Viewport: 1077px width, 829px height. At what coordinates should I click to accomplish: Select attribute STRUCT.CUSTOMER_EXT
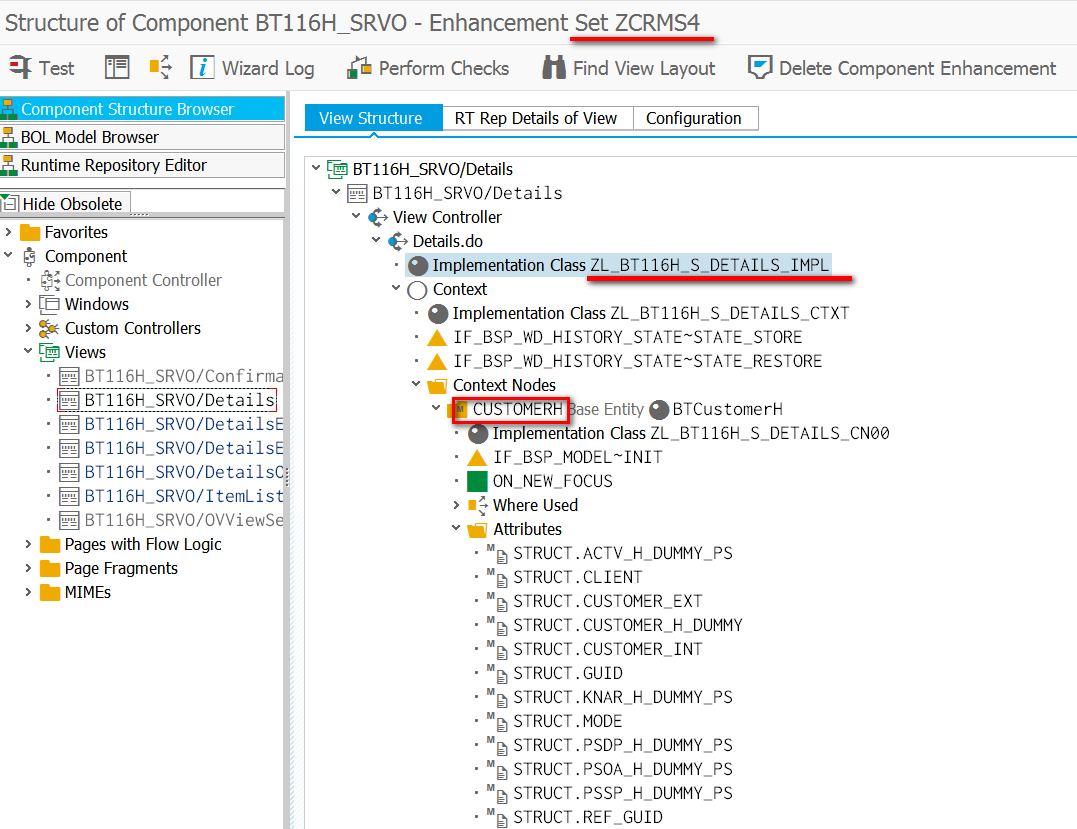pyautogui.click(x=608, y=602)
